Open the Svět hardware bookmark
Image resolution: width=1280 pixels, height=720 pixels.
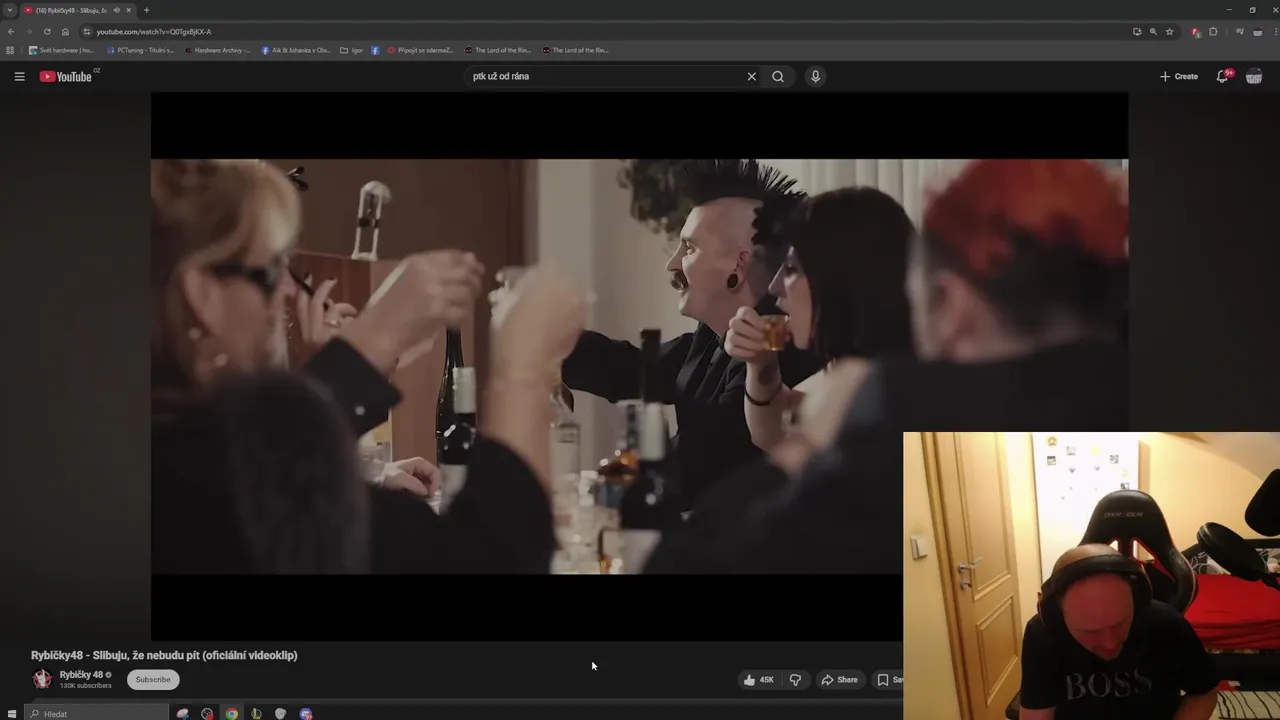pos(61,50)
